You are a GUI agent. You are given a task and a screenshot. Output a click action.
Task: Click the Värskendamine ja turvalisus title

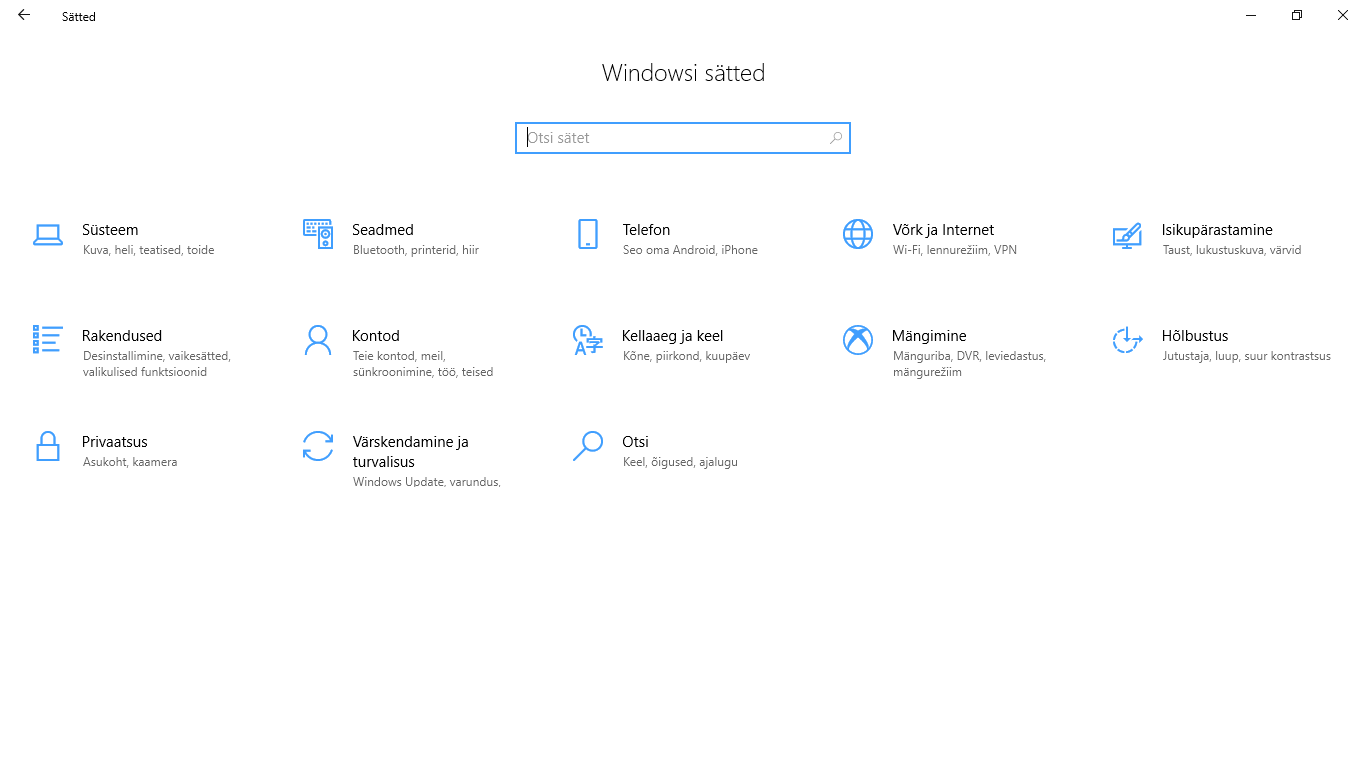coord(410,452)
